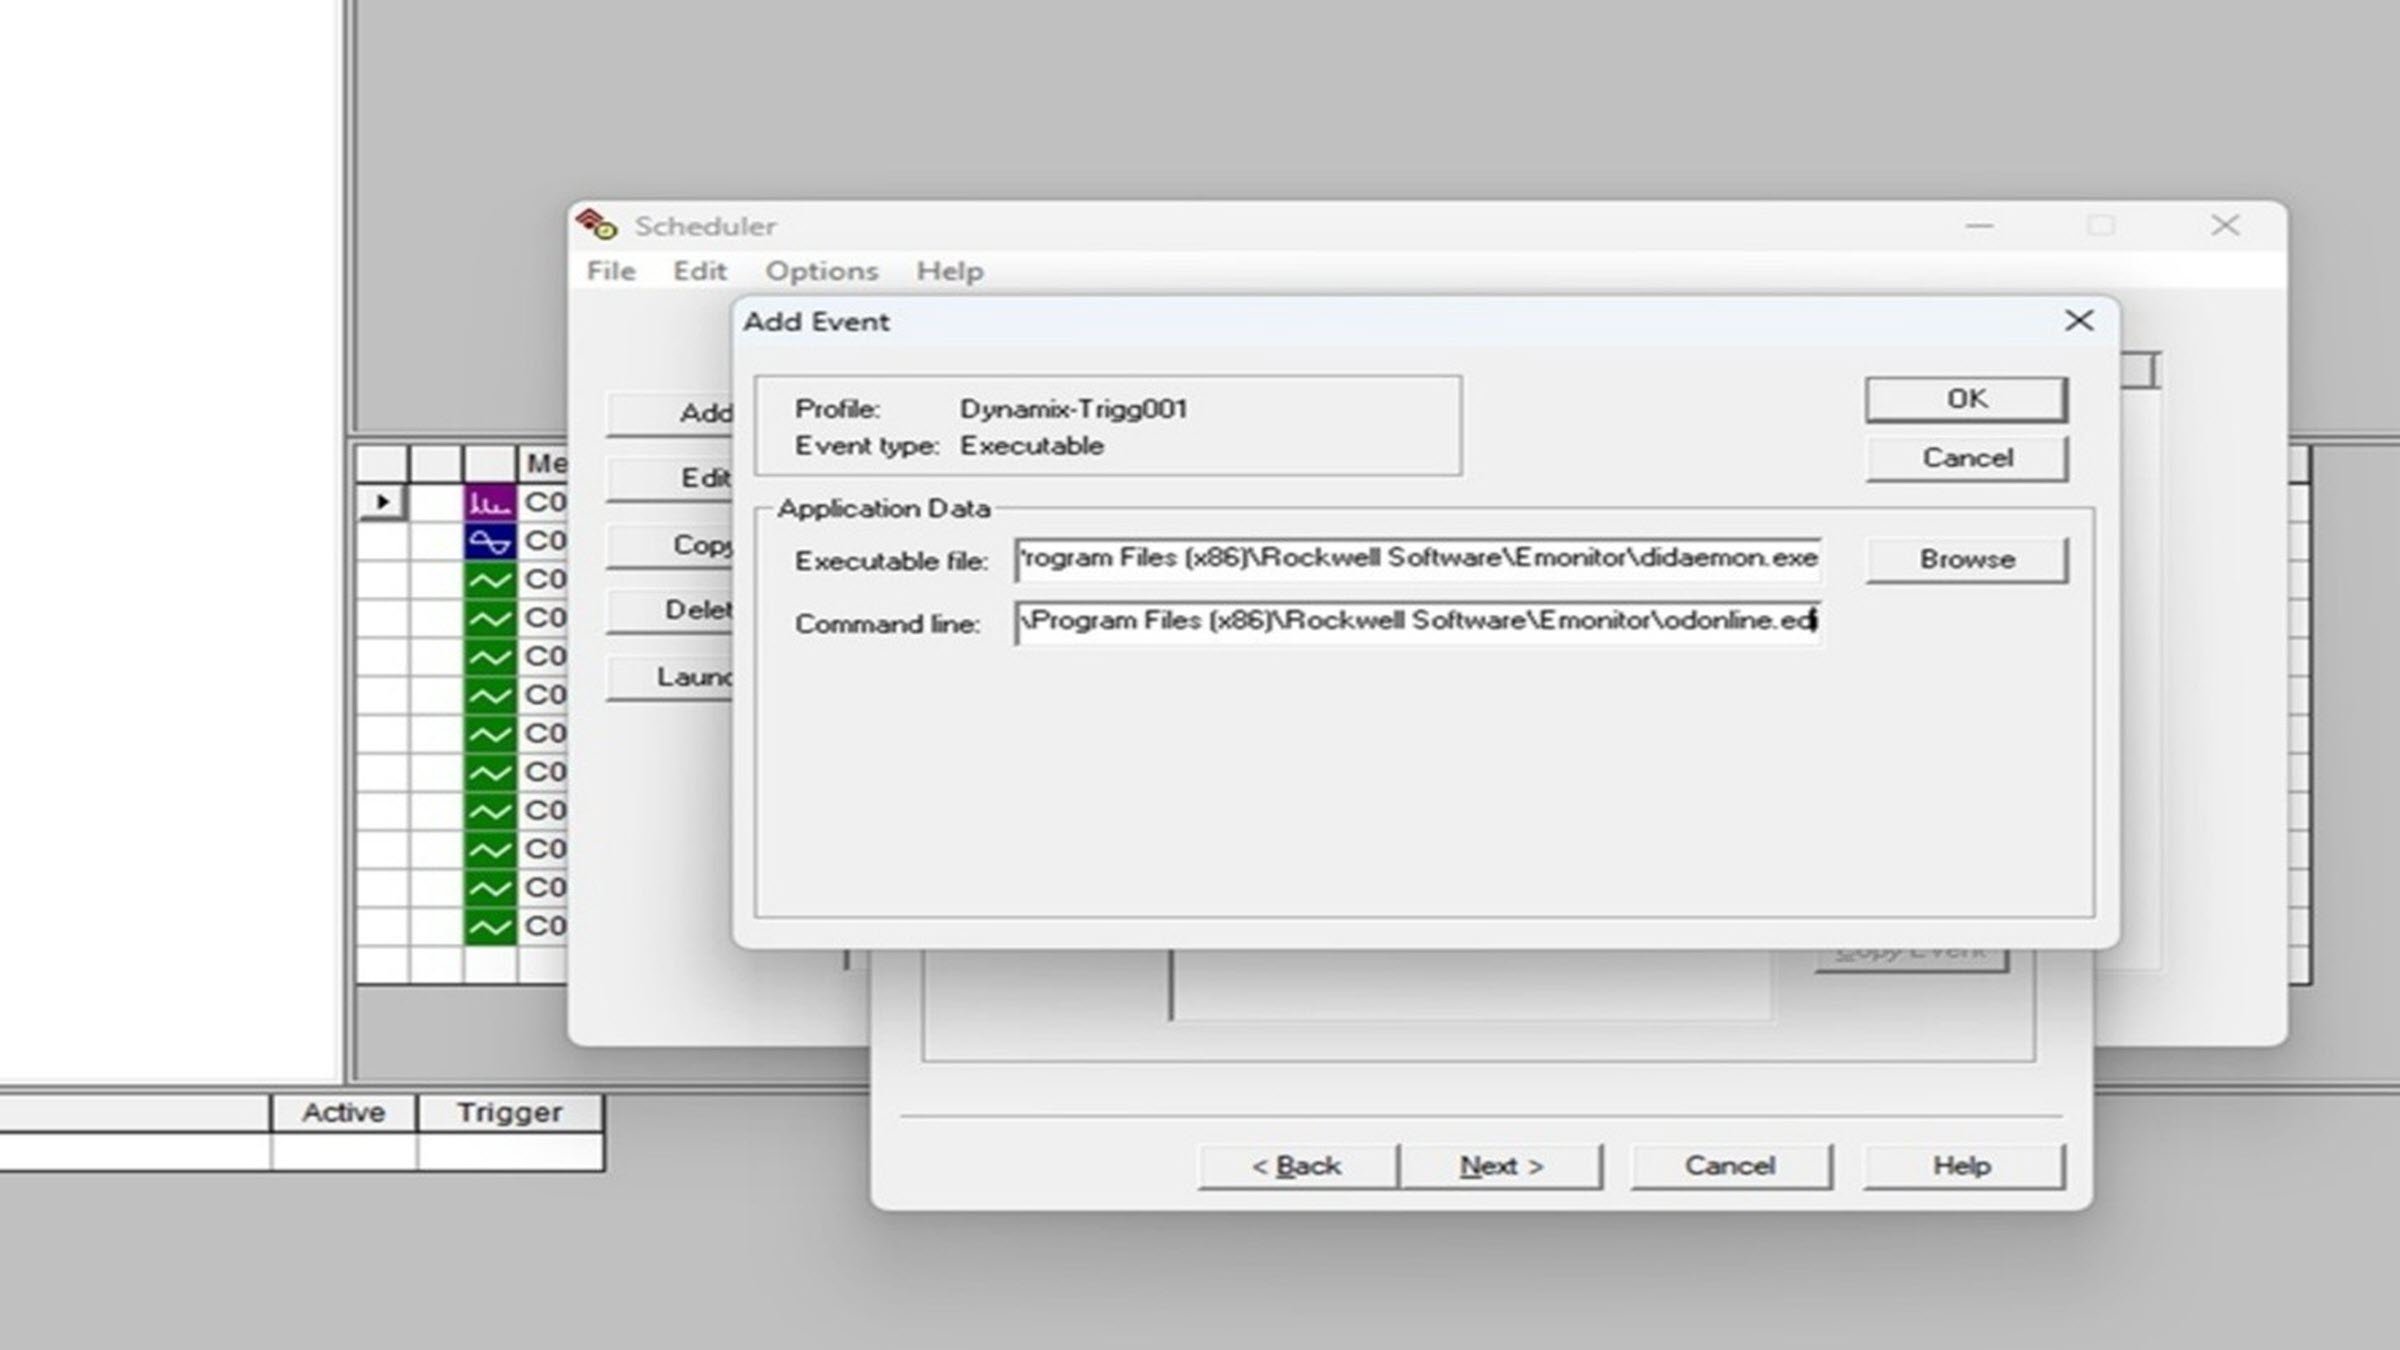Image resolution: width=2400 pixels, height=1350 pixels.
Task: Minimize the Scheduler window
Action: pyautogui.click(x=1979, y=226)
